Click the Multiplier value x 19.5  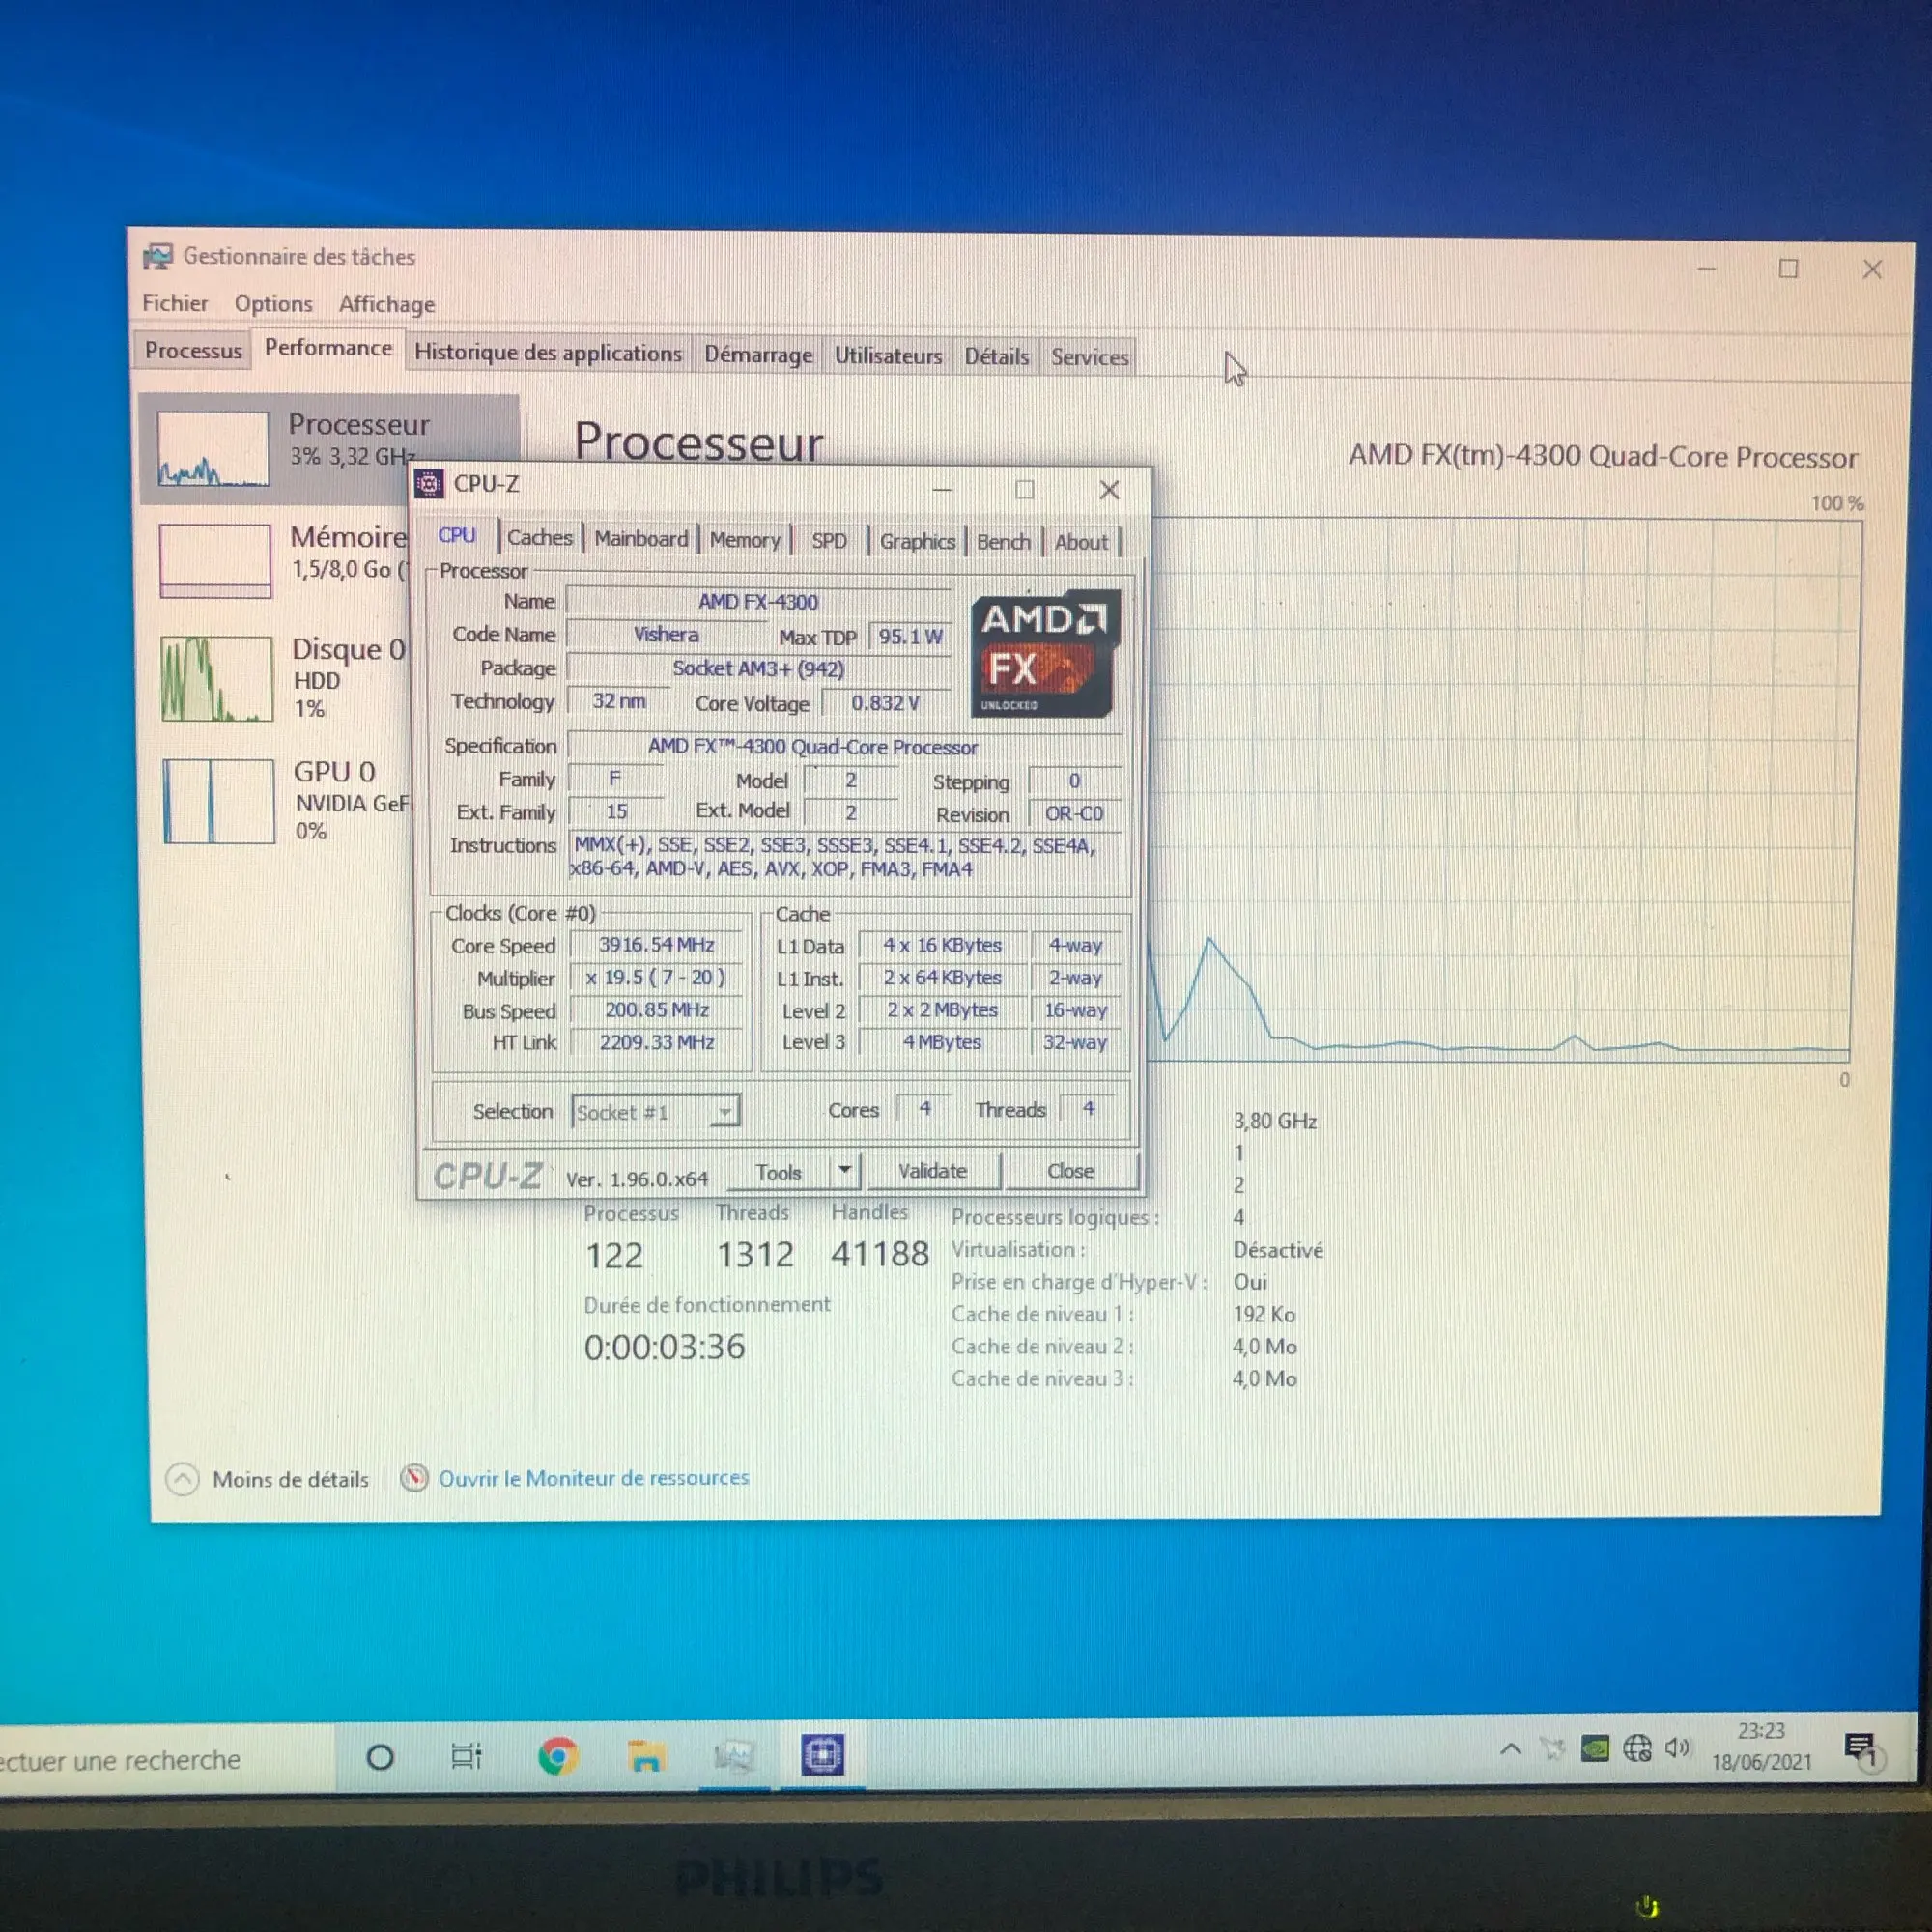coord(656,978)
